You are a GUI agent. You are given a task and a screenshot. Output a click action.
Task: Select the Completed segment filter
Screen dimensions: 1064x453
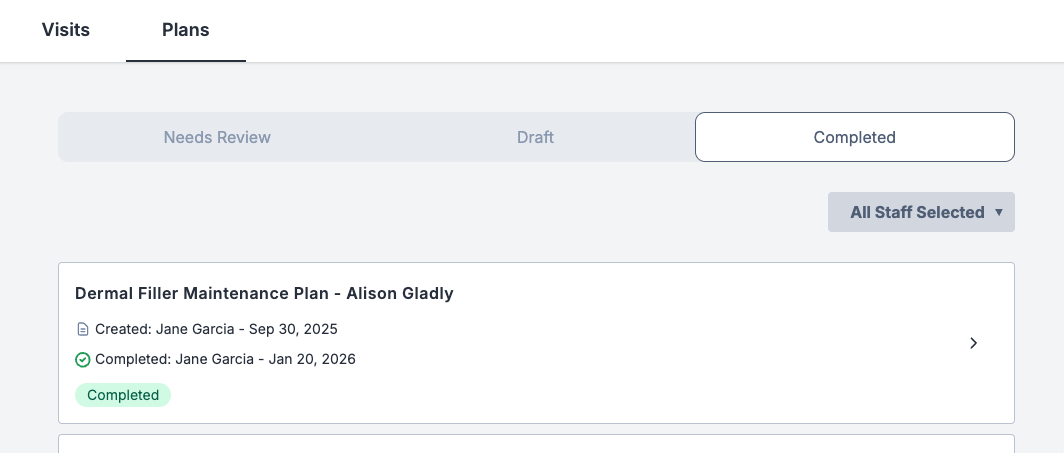coord(854,137)
